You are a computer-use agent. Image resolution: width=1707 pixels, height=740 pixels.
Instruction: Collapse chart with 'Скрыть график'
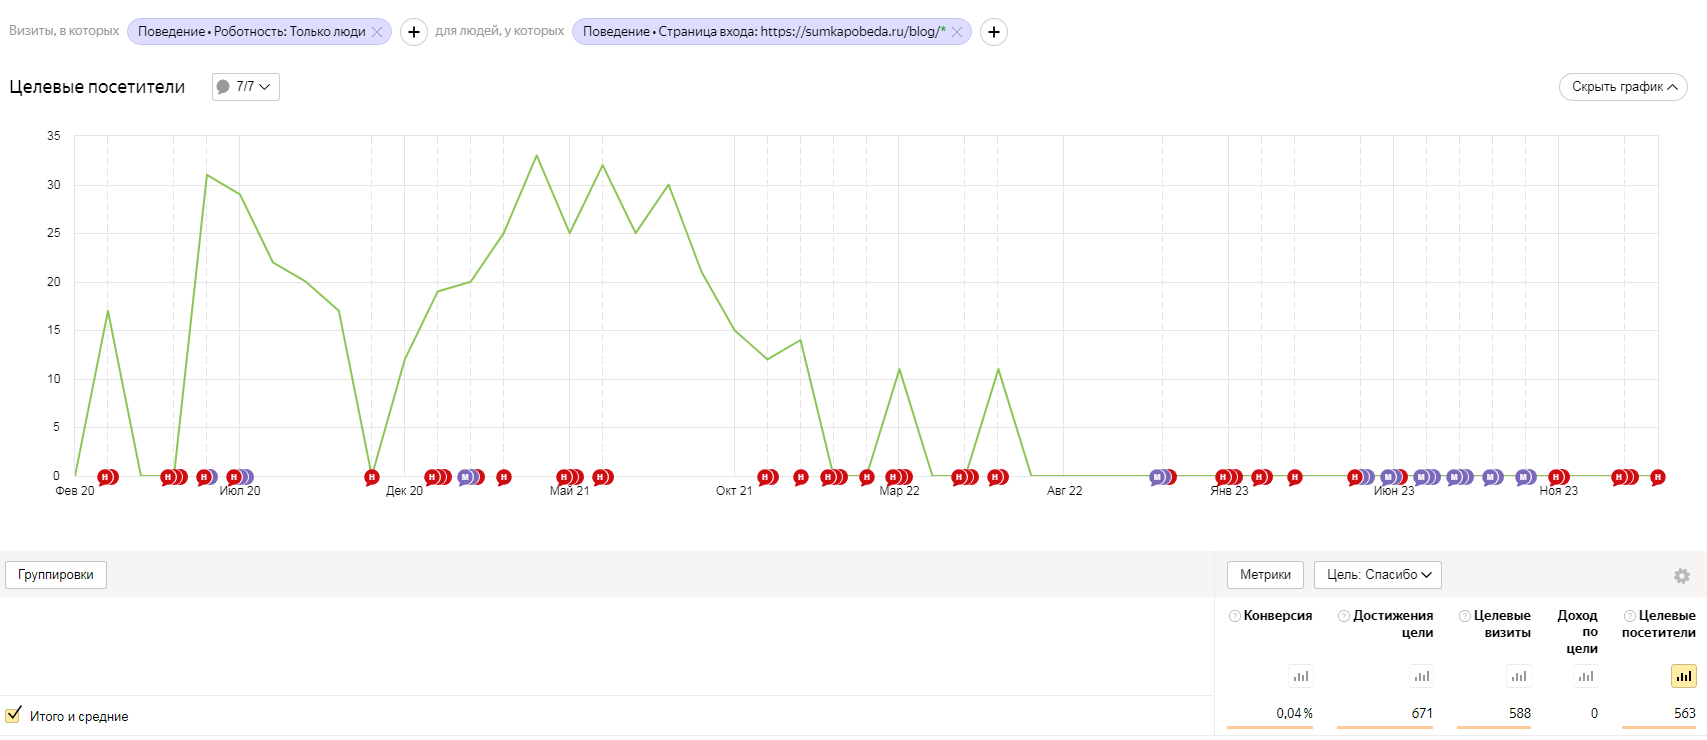point(1622,87)
